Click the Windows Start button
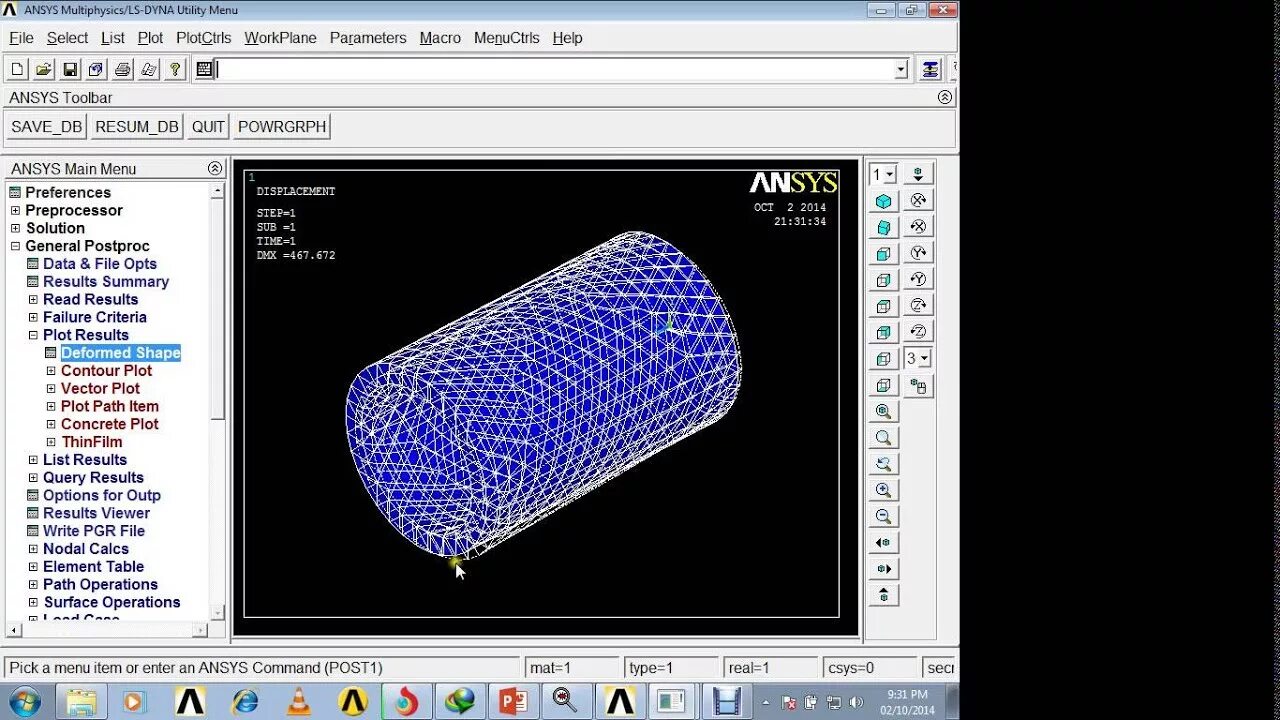1280x720 pixels. [23, 701]
